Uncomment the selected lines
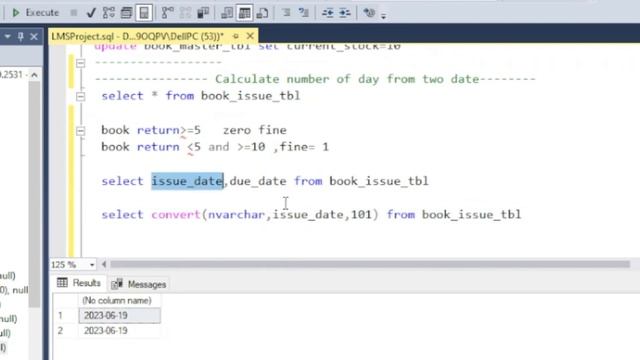Screen dimensions: 640x360 coord(304,13)
